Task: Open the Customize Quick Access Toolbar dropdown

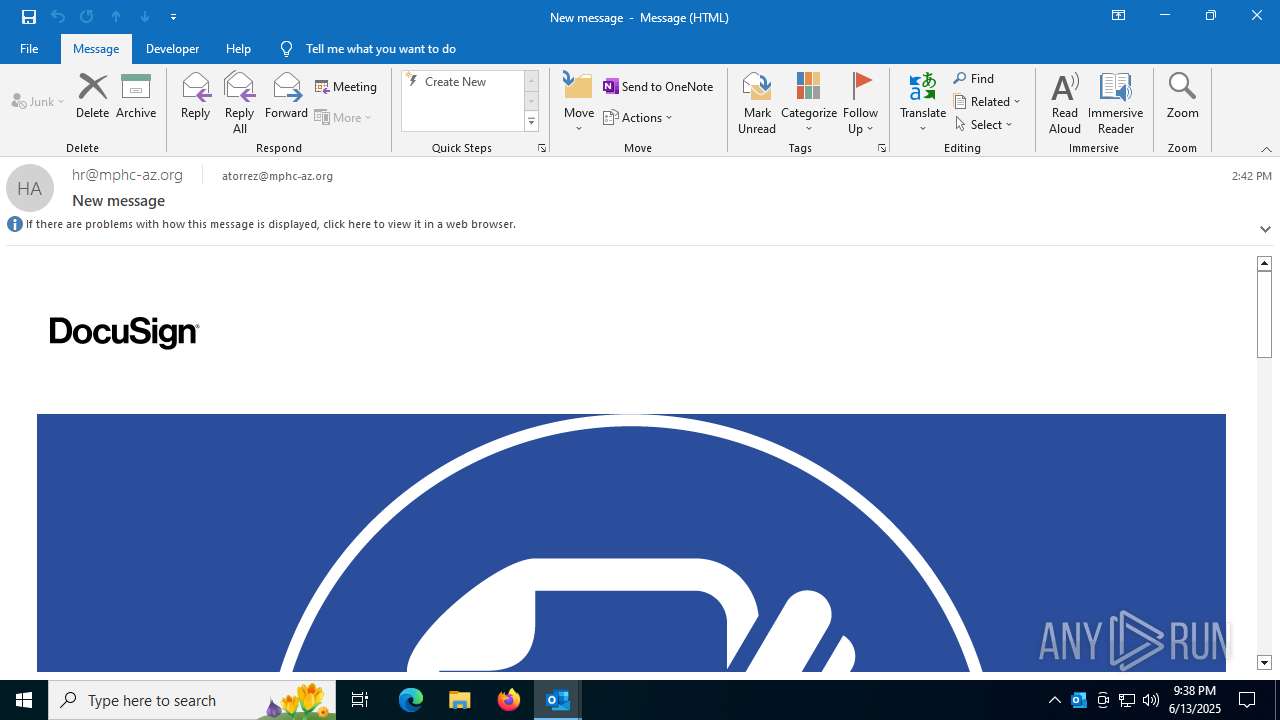Action: (174, 17)
